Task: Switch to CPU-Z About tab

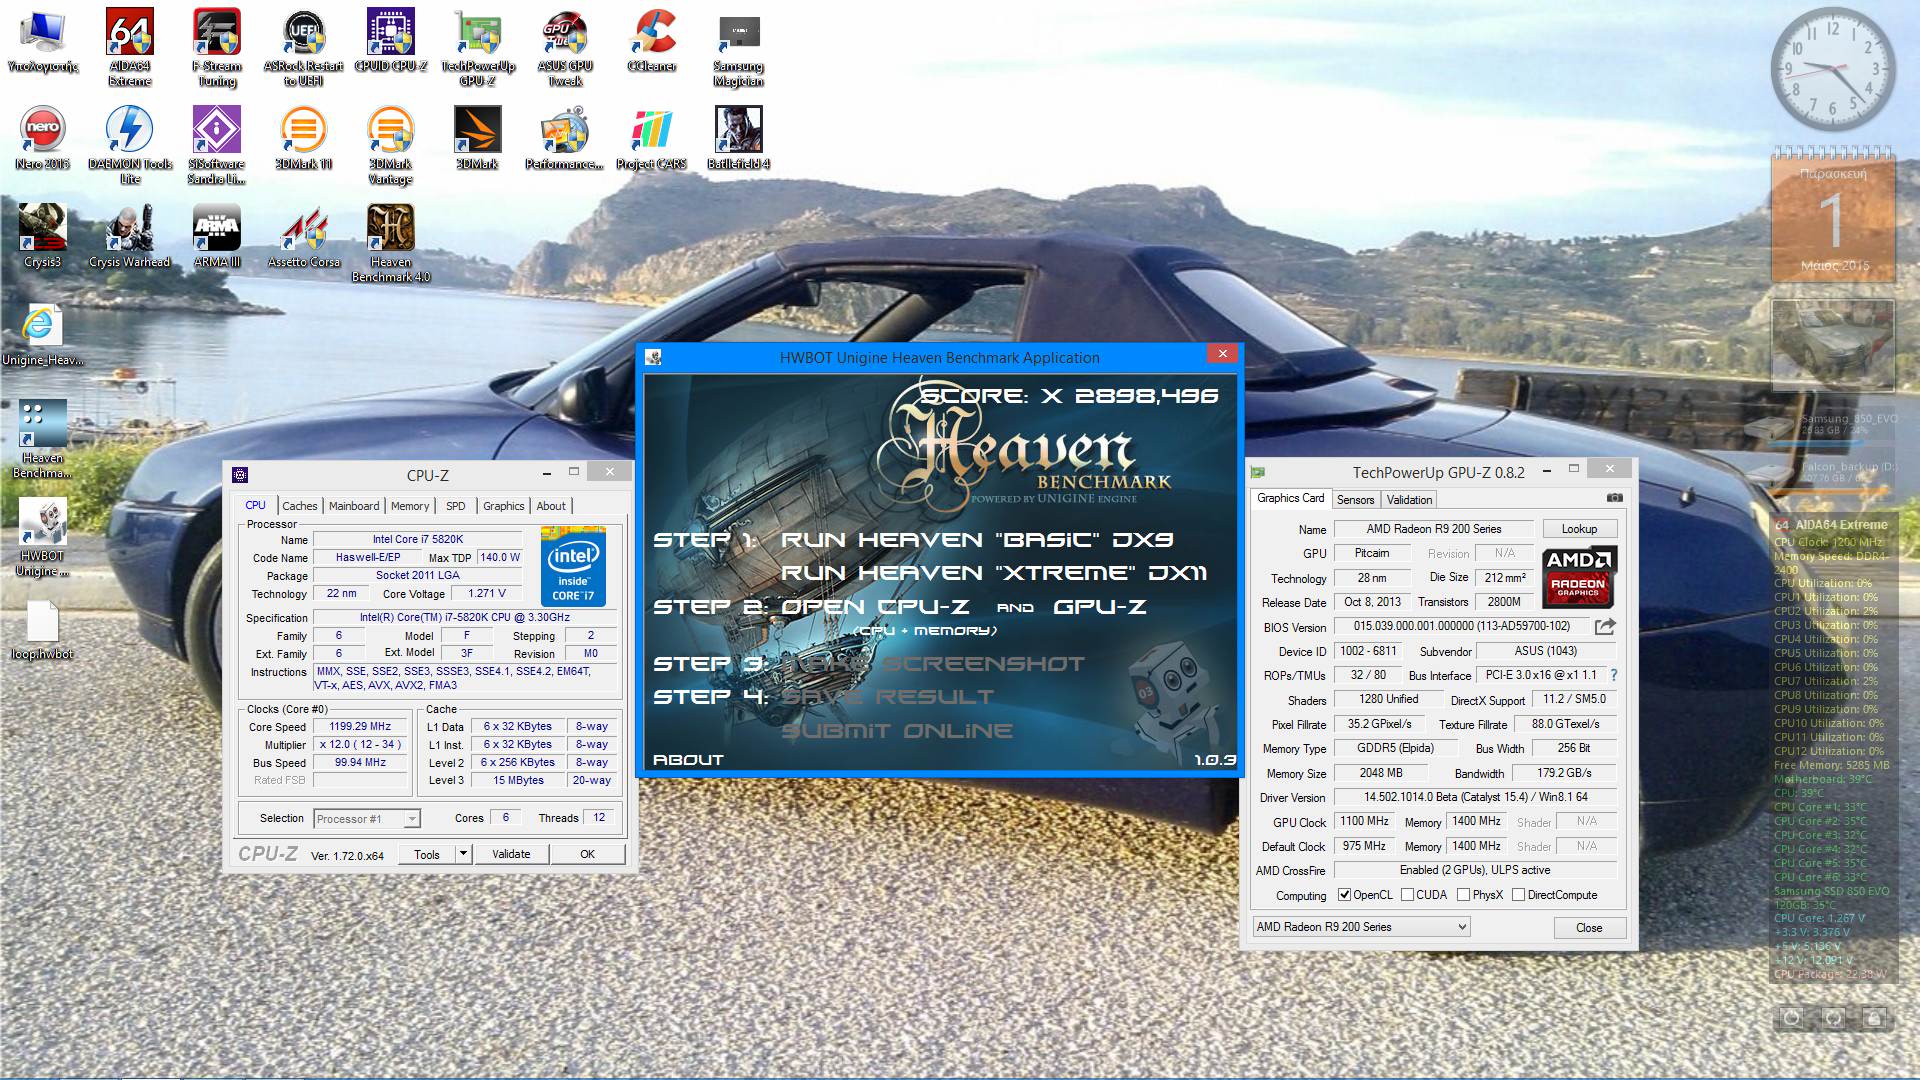Action: pos(551,506)
